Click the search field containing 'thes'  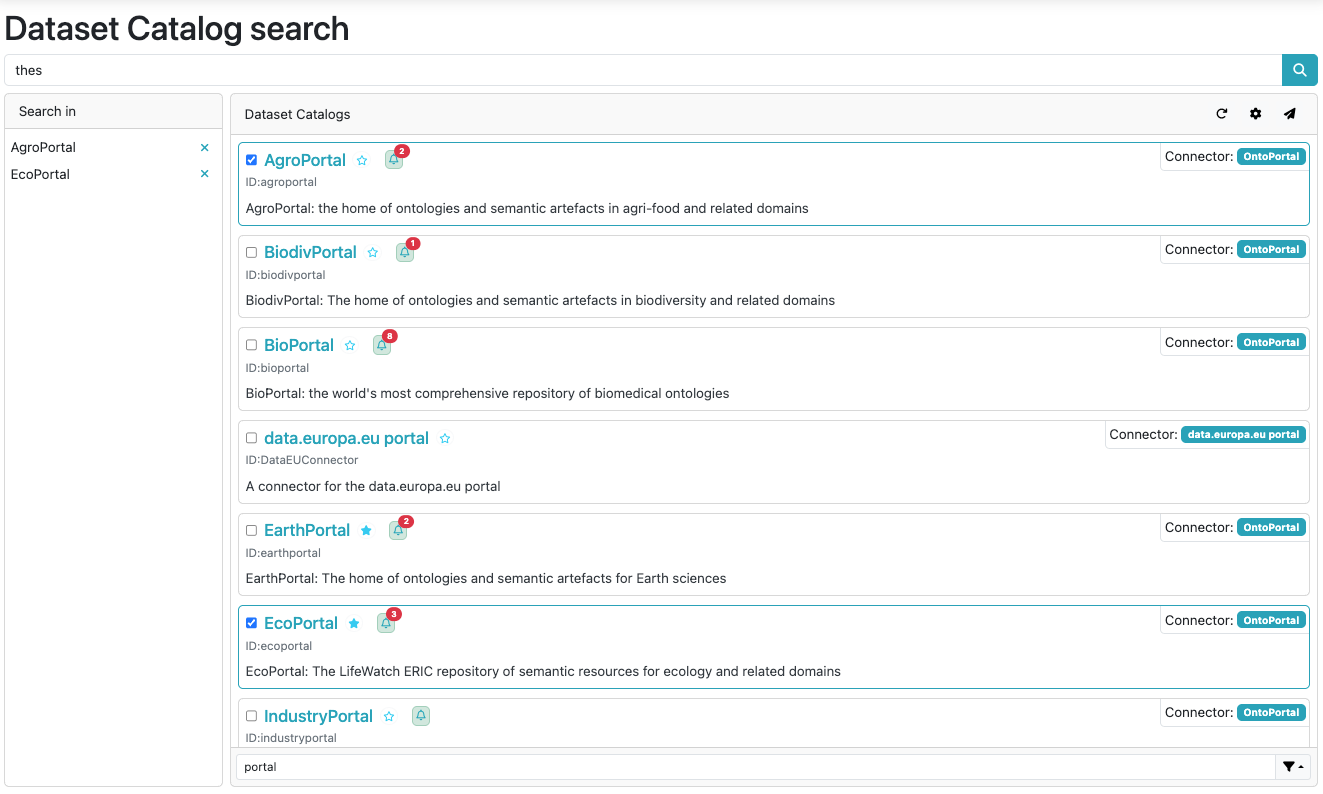pos(400,70)
